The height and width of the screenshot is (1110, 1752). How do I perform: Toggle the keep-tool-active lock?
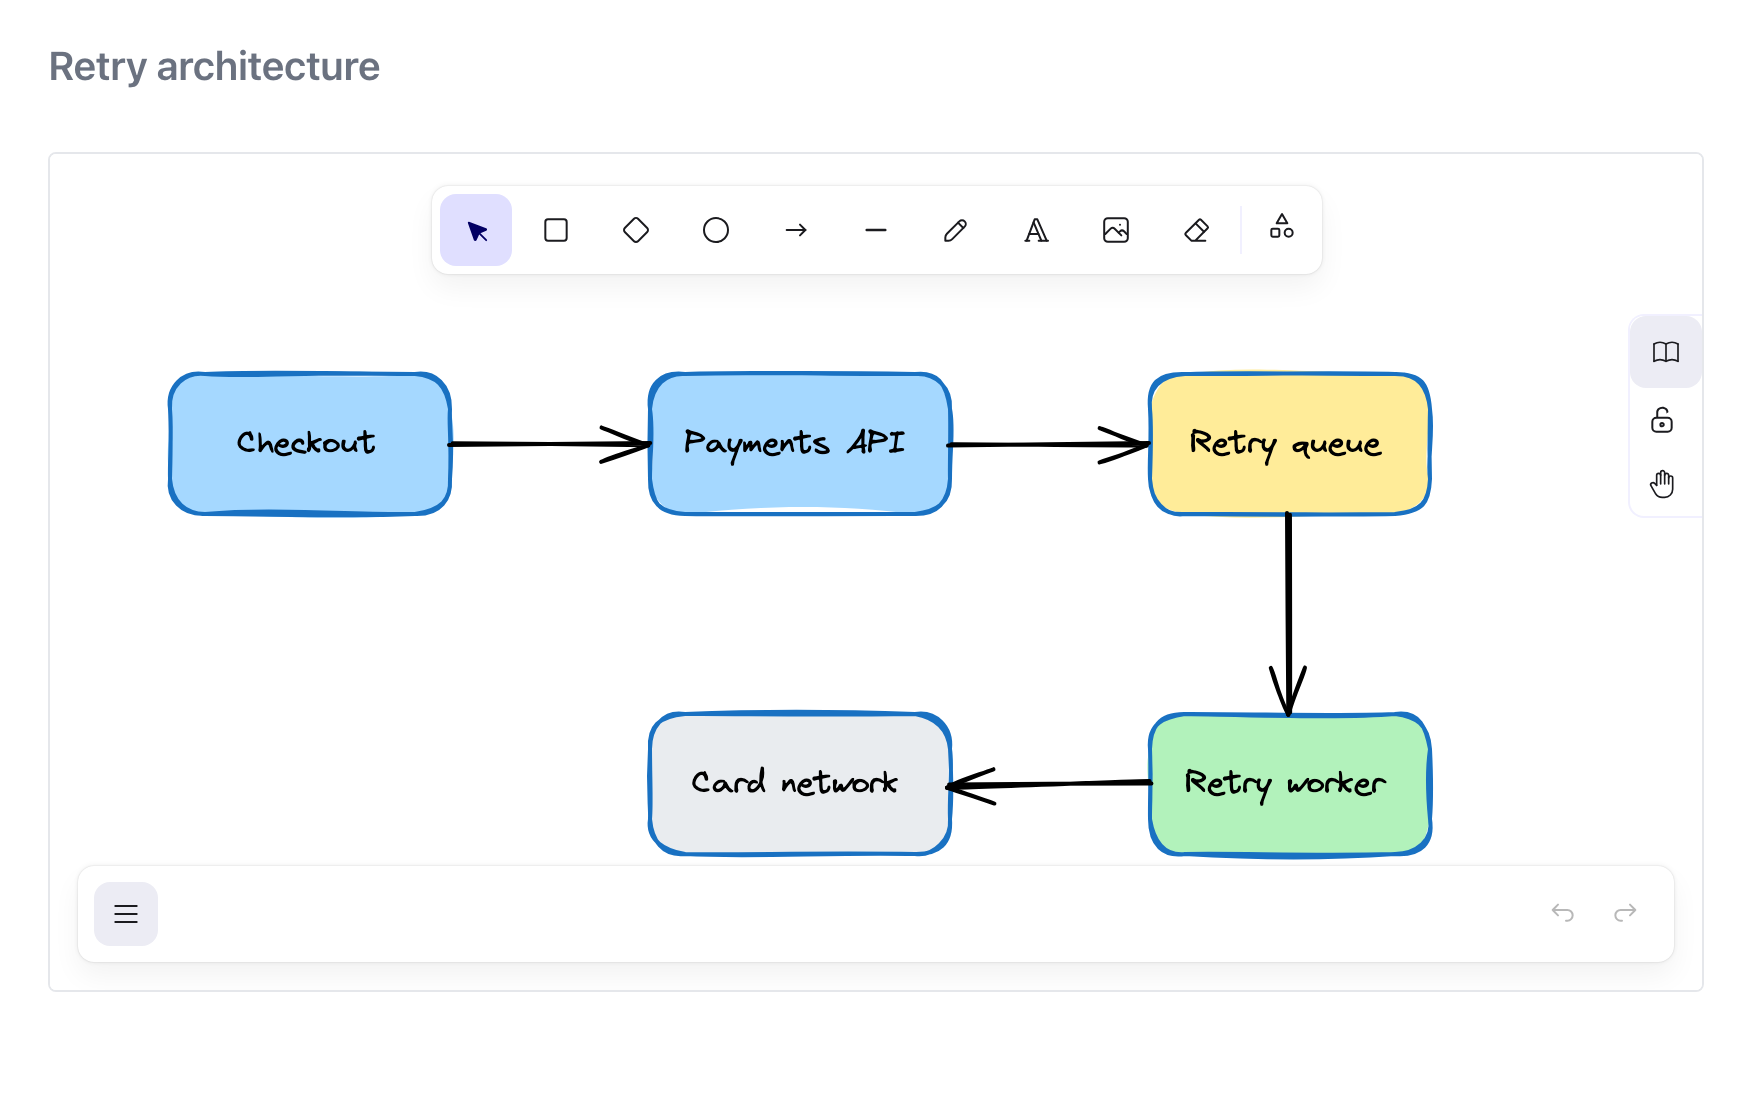pyautogui.click(x=1662, y=420)
